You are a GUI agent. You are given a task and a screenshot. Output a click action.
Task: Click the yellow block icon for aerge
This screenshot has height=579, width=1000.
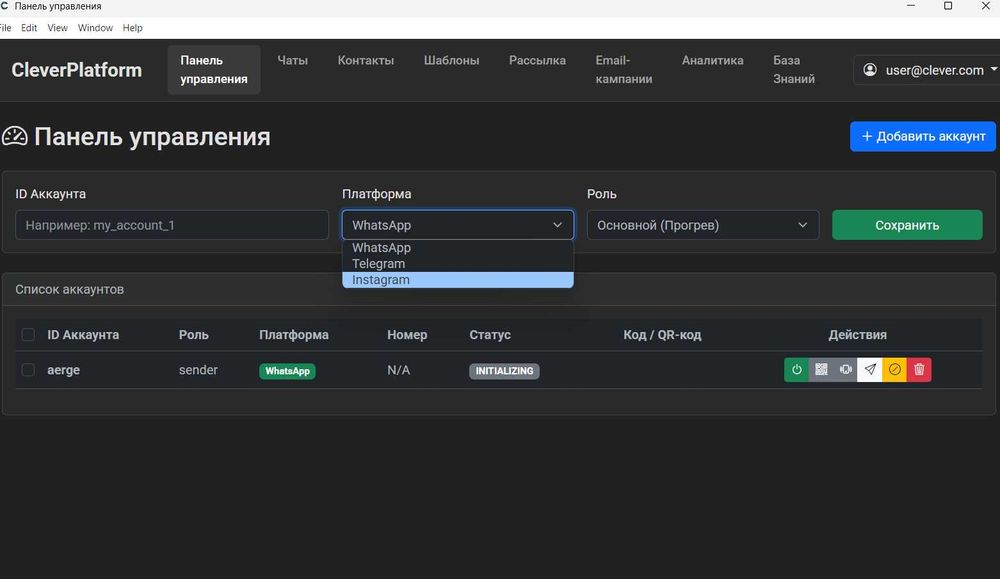(x=895, y=370)
